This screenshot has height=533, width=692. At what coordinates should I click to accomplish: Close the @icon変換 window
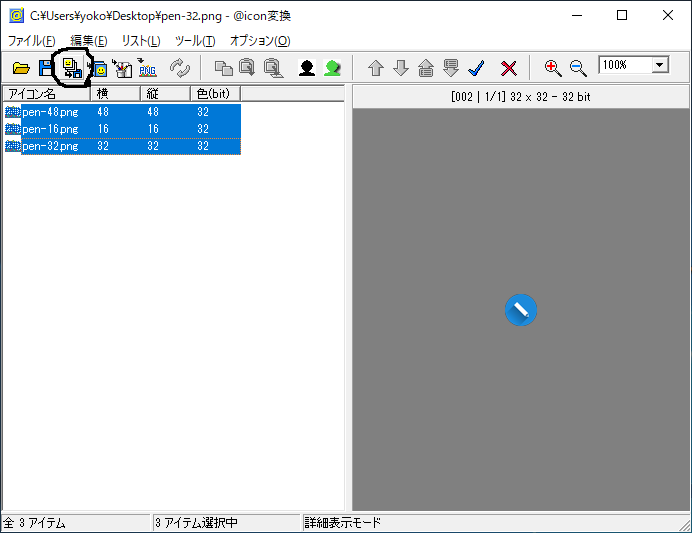668,15
